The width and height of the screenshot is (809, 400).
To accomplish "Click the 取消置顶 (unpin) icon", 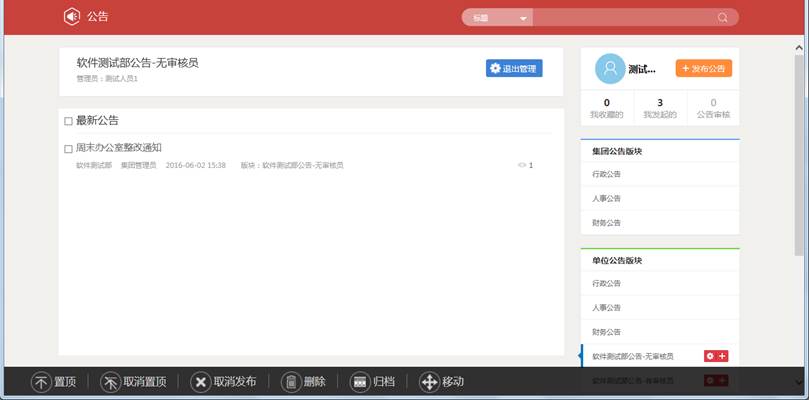I will coord(111,382).
